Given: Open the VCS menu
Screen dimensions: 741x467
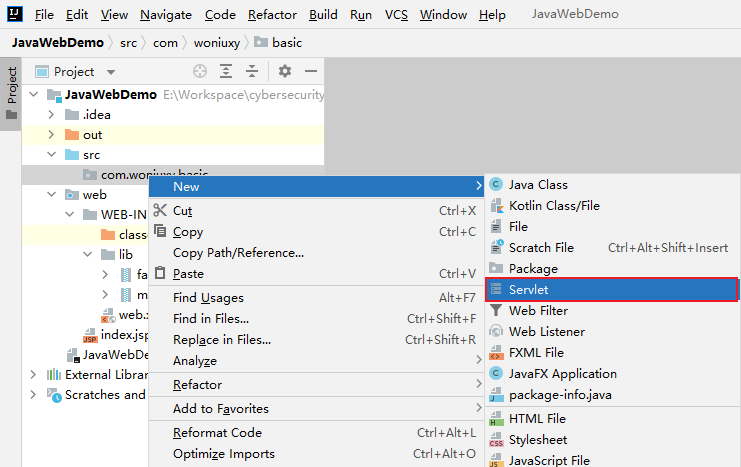Looking at the screenshot, I should point(396,15).
